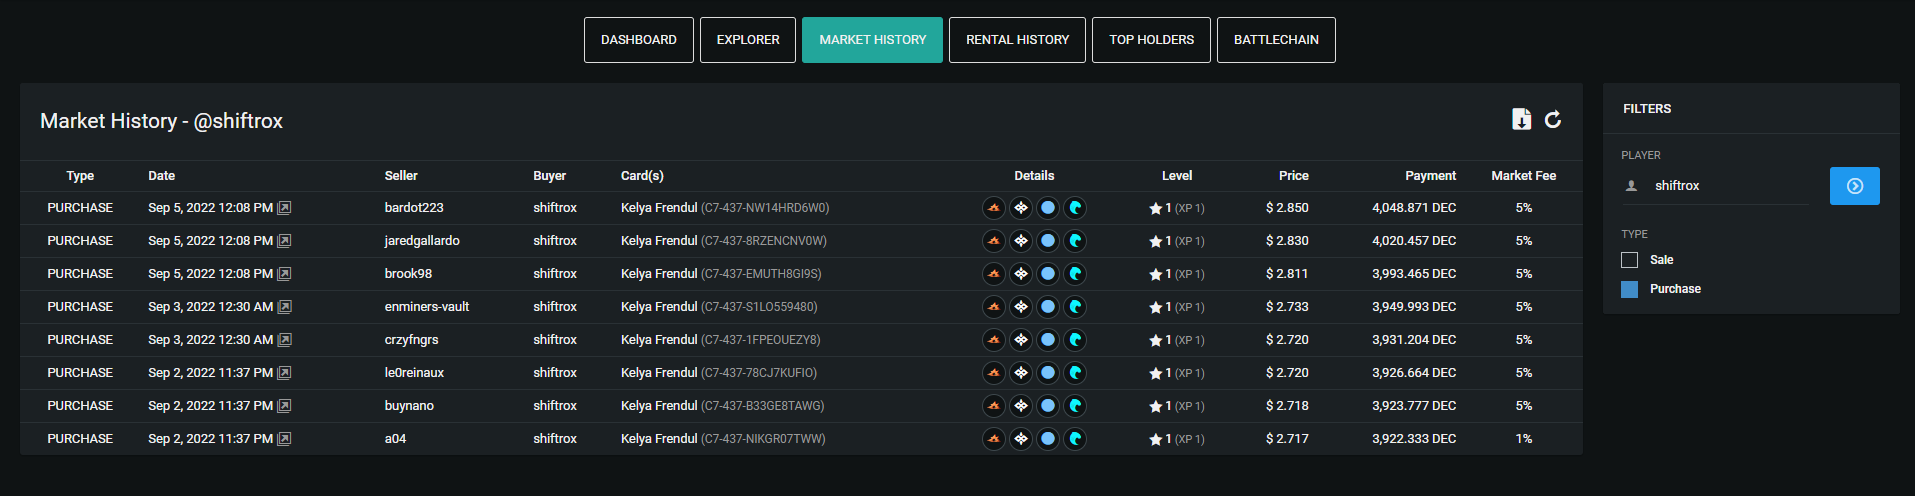The height and width of the screenshot is (496, 1915).
Task: Click white card-type icon in jaredgallardo row
Action: click(1021, 241)
